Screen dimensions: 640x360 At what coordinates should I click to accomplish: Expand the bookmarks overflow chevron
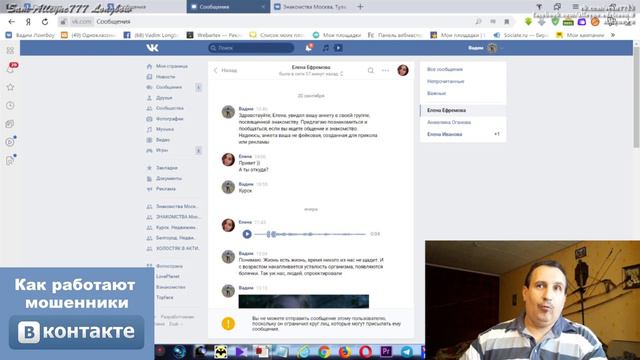pyautogui.click(x=613, y=35)
